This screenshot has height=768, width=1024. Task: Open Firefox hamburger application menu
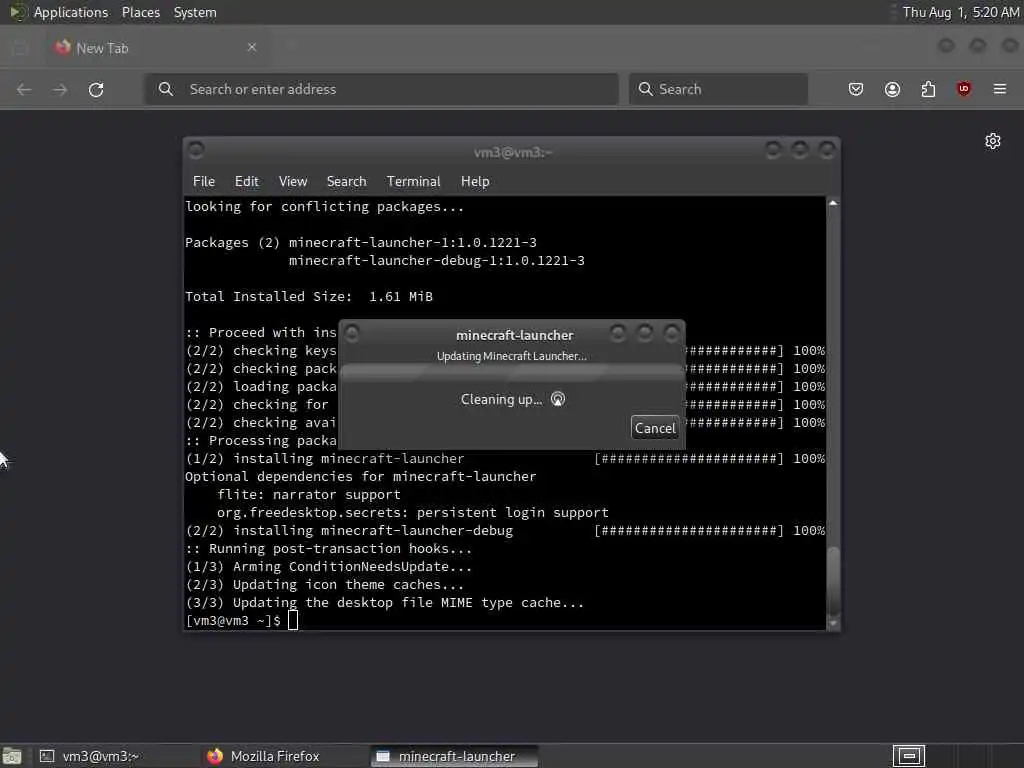pos(1000,89)
